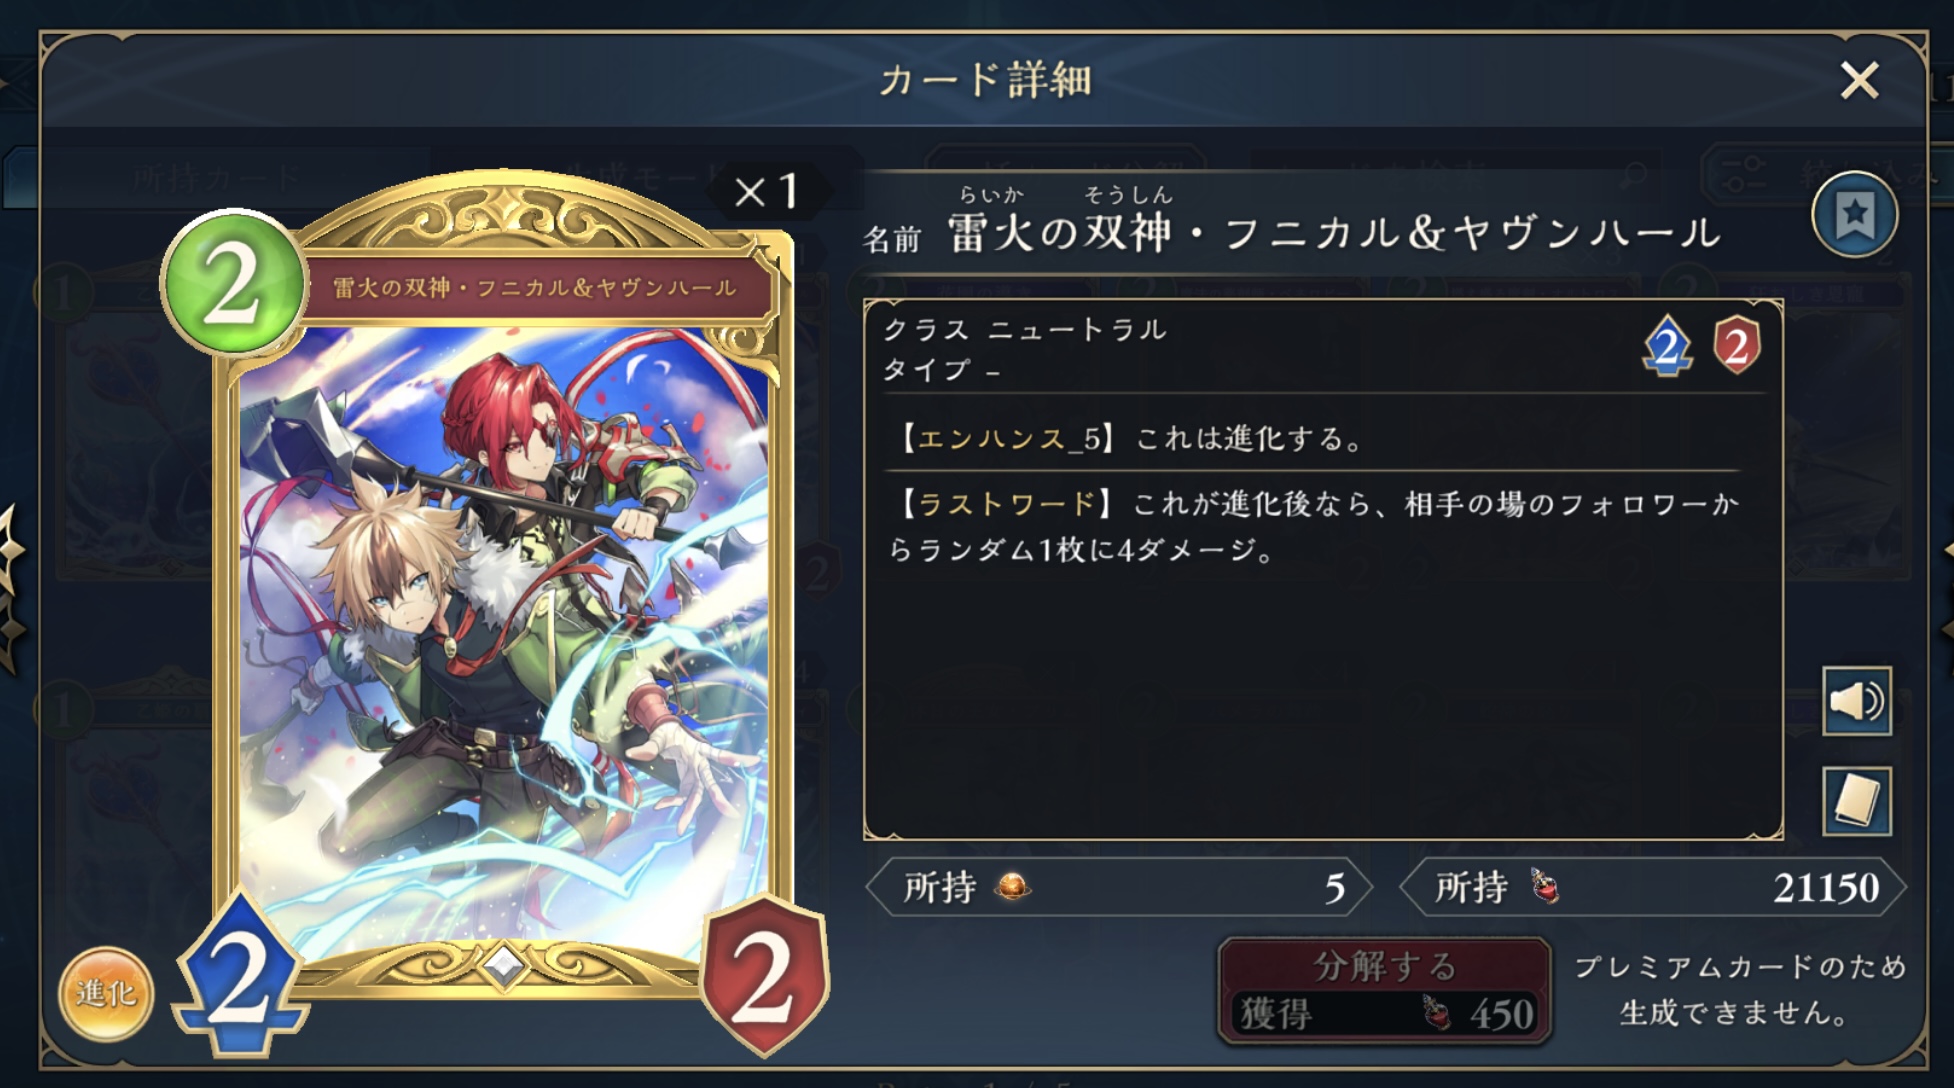This screenshot has width=1954, height=1088.
Task: Click the orange orb currency icon
Action: pos(1013,887)
